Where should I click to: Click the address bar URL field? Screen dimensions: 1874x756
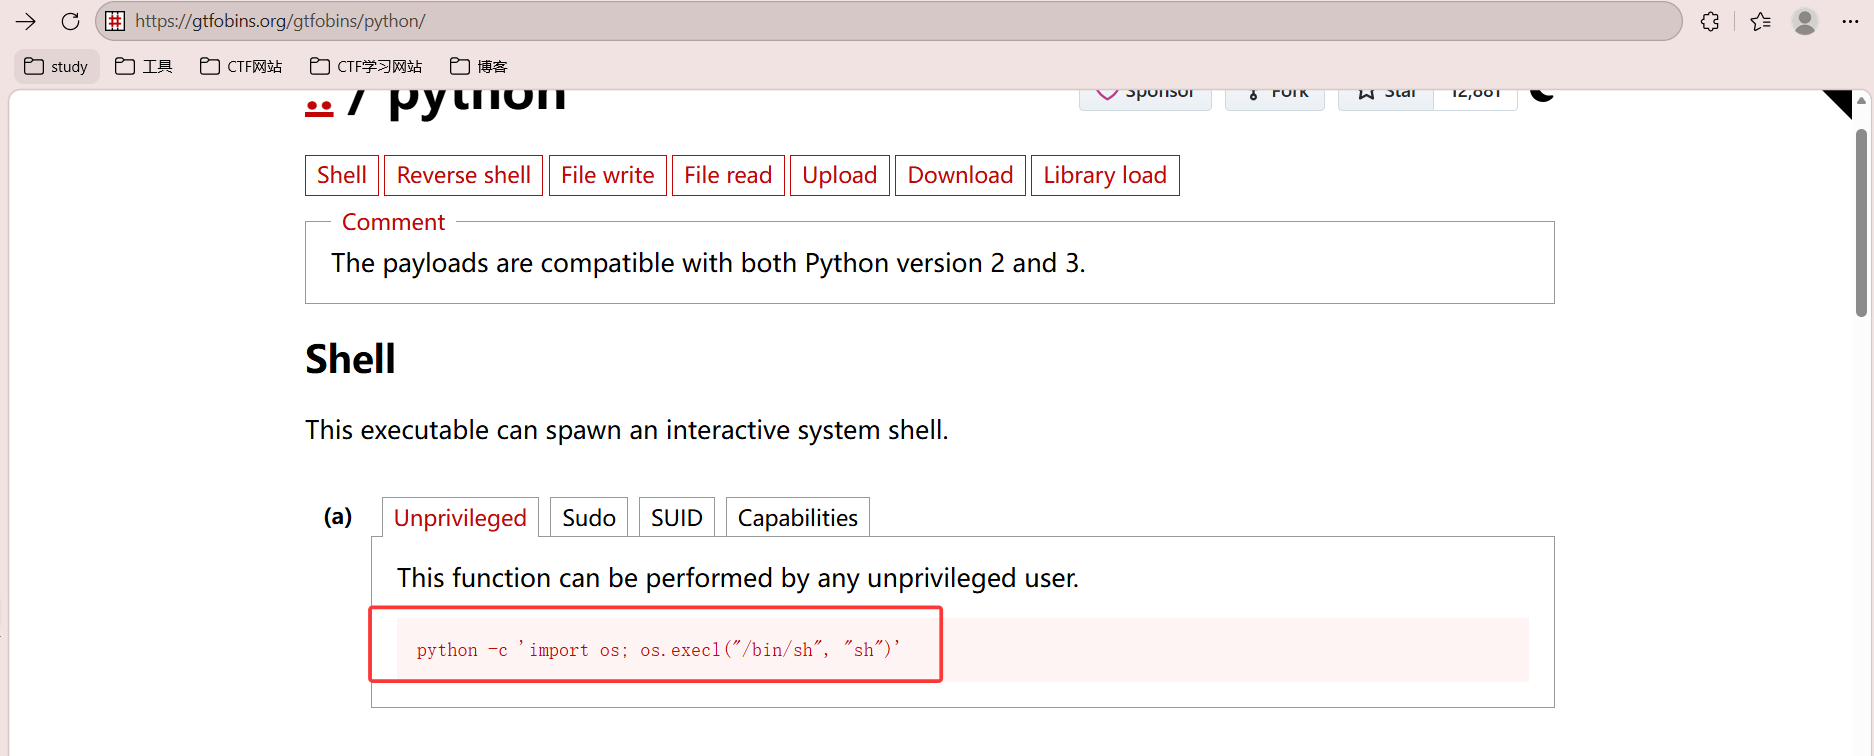800,21
